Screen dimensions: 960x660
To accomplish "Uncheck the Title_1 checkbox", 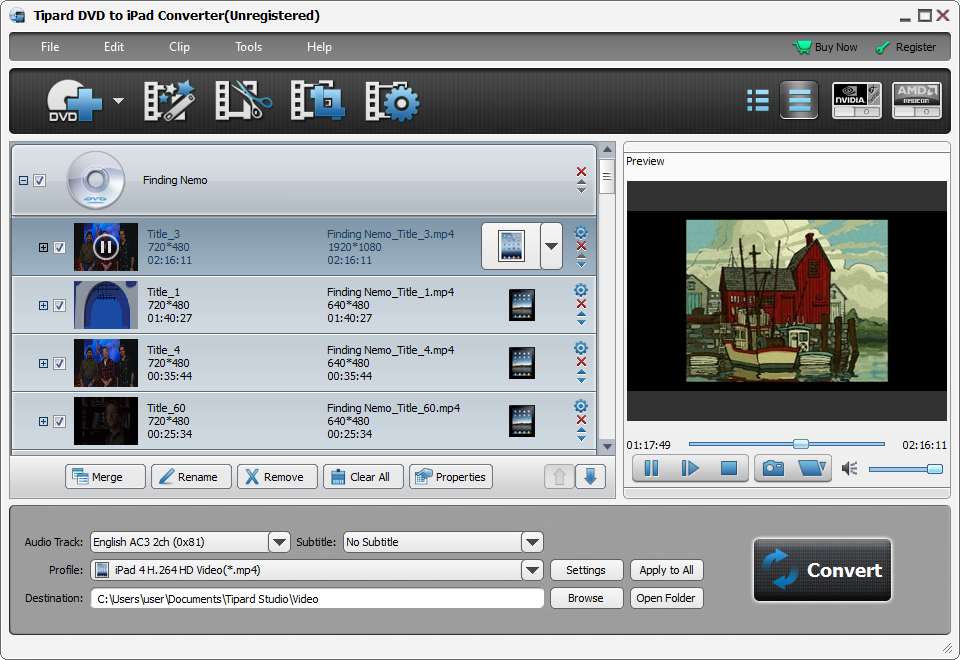I will coord(59,306).
